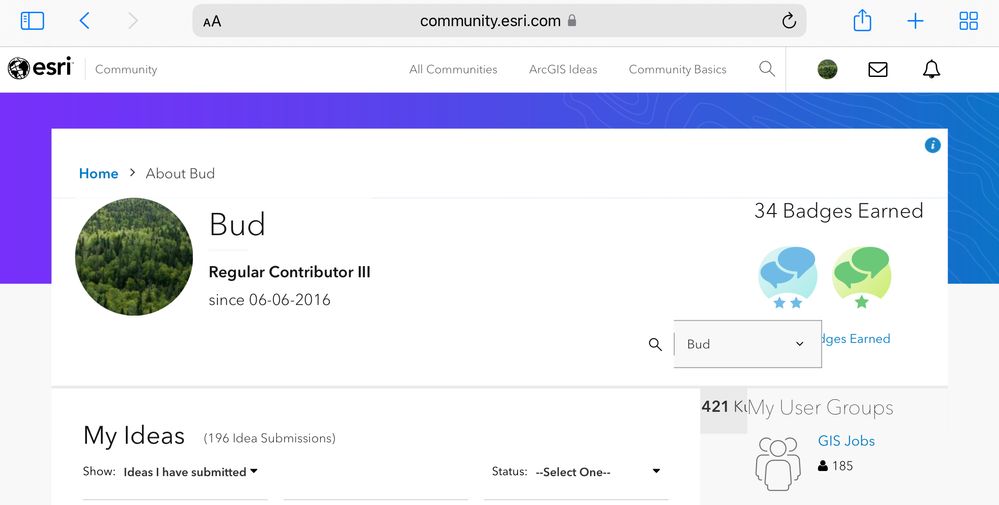Expand the Bud search scope dropdown
The height and width of the screenshot is (505, 999).
tap(747, 344)
